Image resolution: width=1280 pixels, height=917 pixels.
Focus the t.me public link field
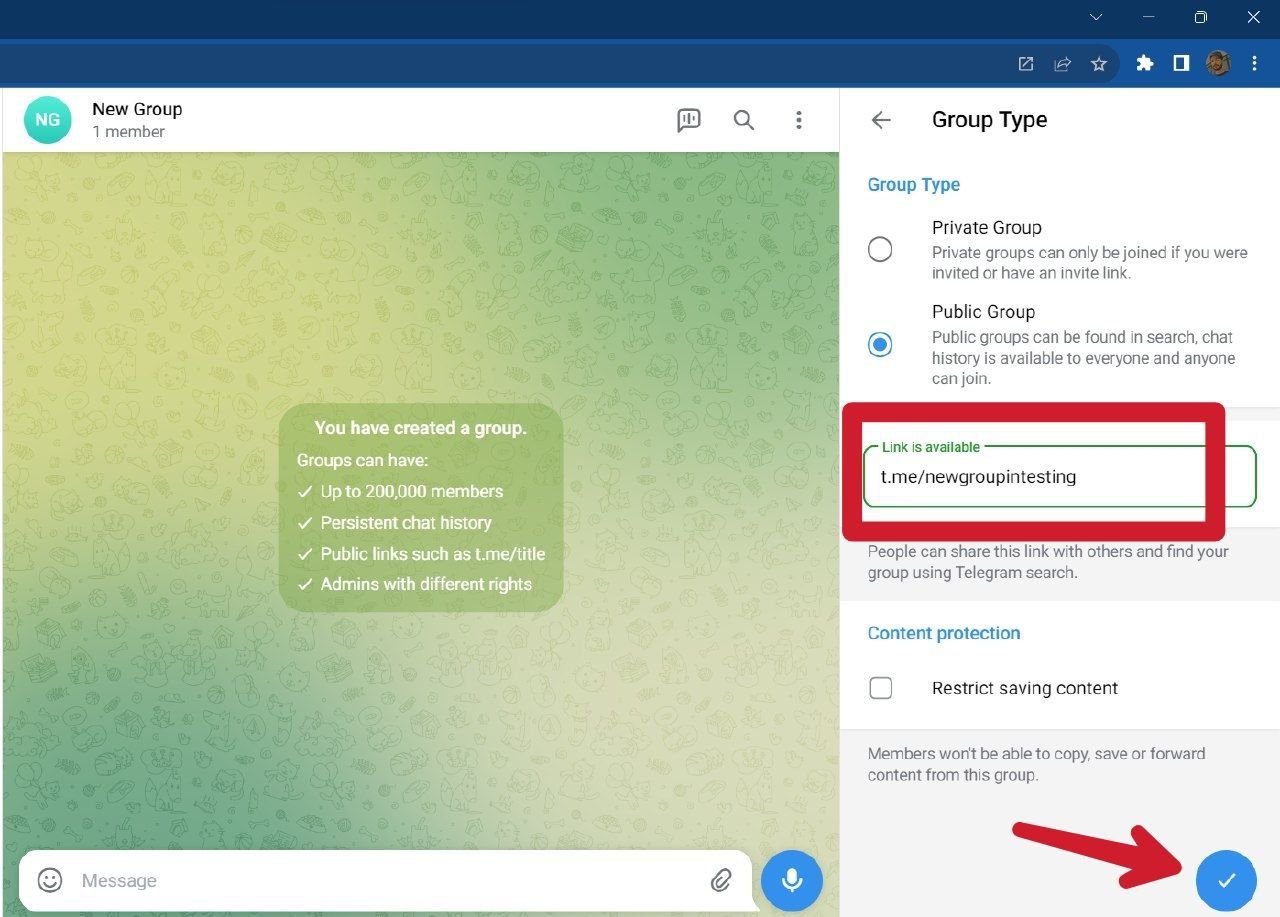coord(1059,477)
